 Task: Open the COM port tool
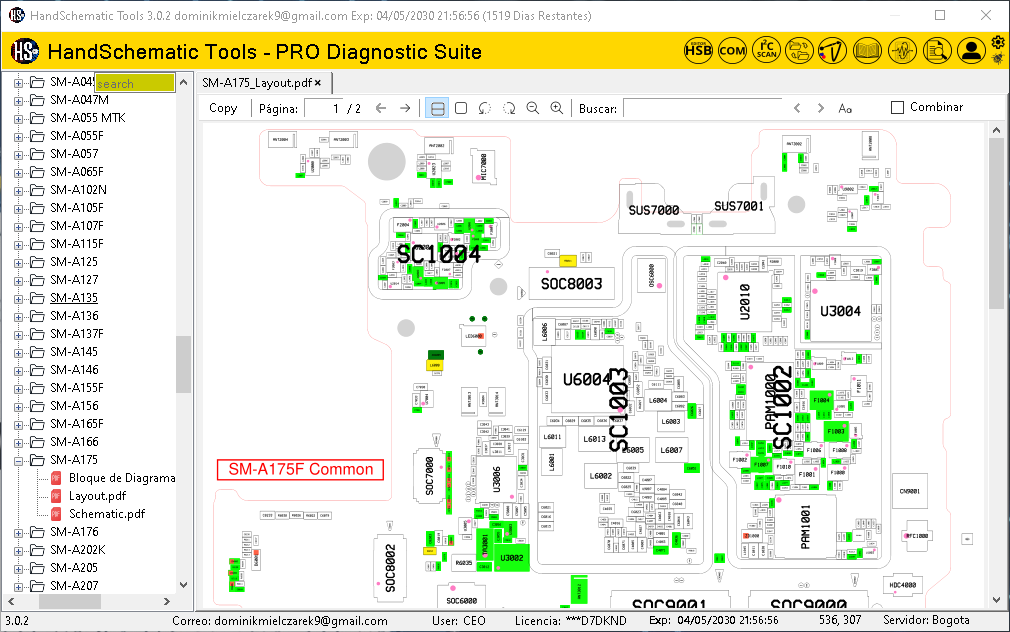(732, 50)
